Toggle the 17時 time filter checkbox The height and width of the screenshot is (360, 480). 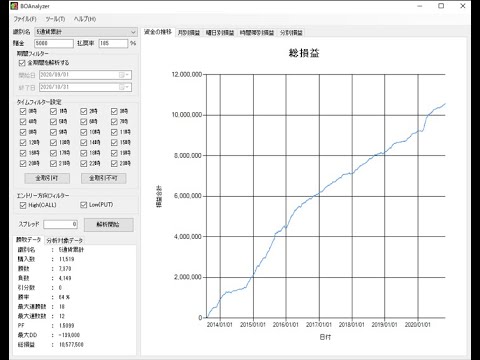(x=53, y=153)
